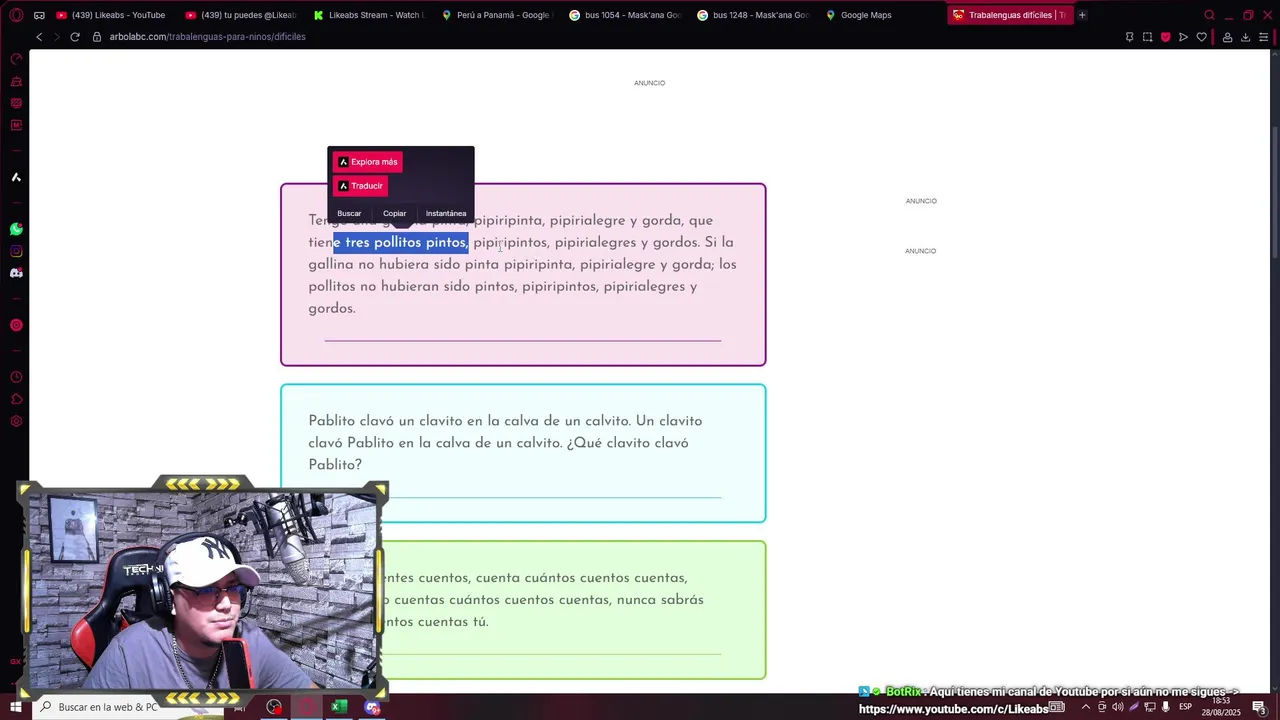Open the Easy Setup menu icon

(1263, 37)
